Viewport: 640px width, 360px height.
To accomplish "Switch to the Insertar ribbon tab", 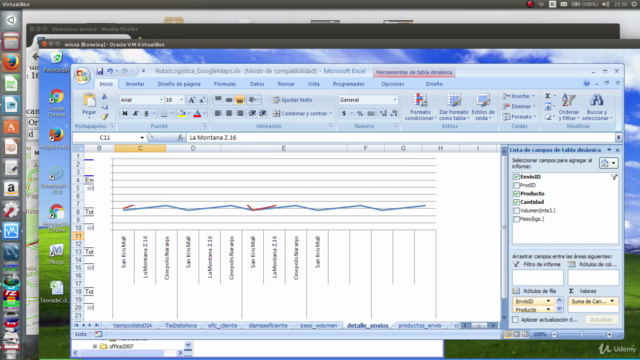I will coord(135,84).
